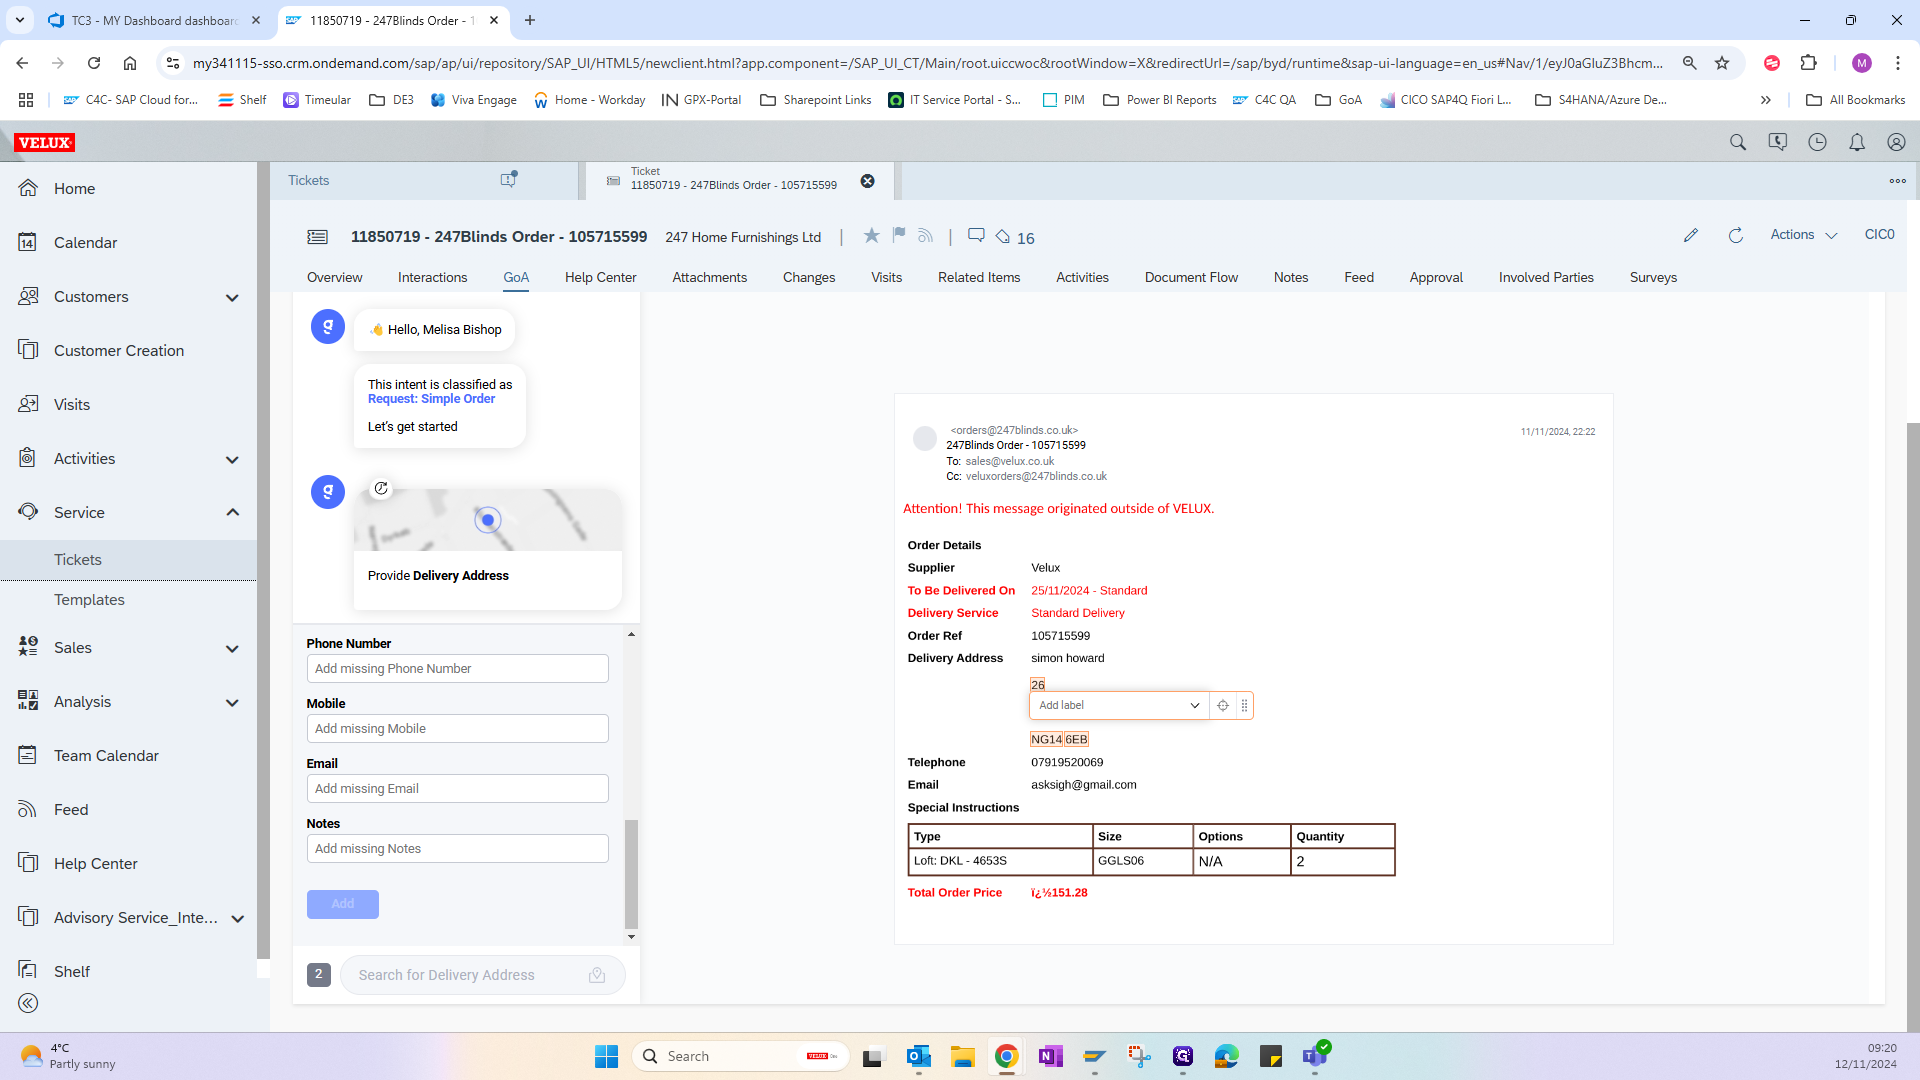1920x1080 pixels.
Task: Open OneNote from the taskbar
Action: [1050, 1057]
